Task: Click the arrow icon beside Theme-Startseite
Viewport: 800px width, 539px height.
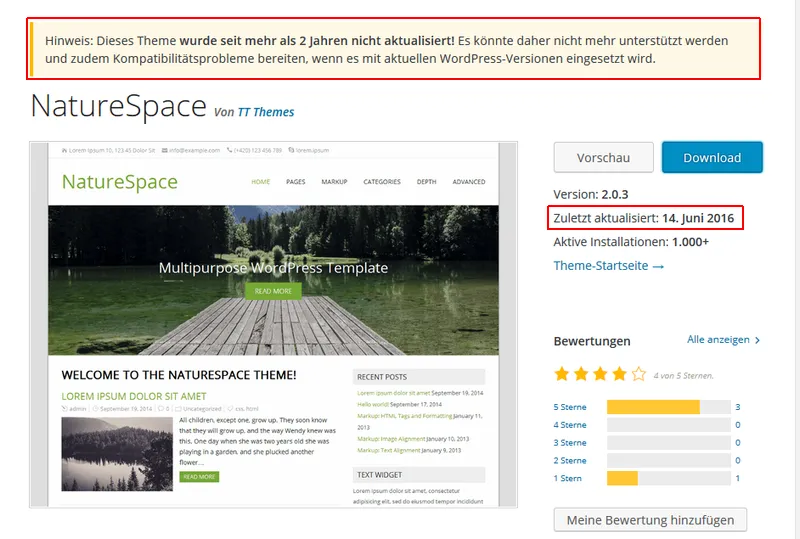Action: 658,266
